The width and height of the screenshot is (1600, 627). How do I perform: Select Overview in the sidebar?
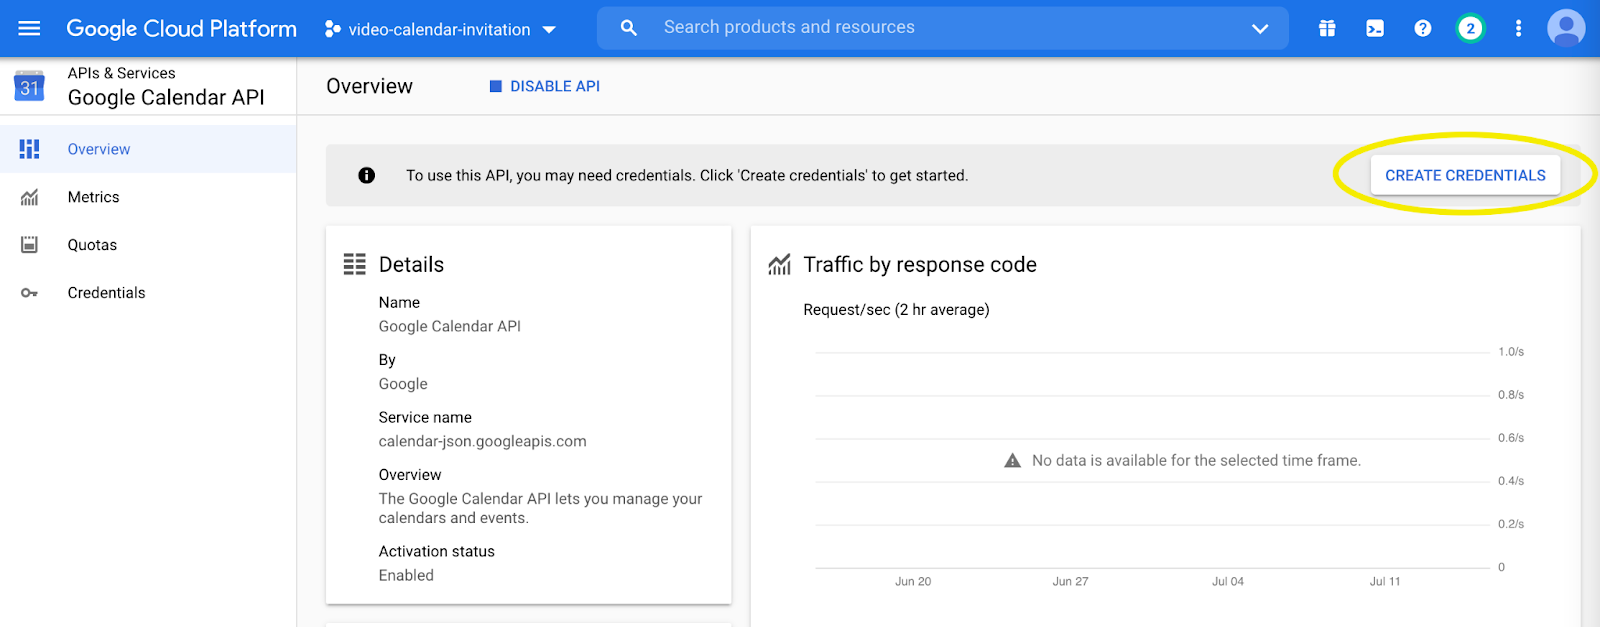click(x=148, y=149)
